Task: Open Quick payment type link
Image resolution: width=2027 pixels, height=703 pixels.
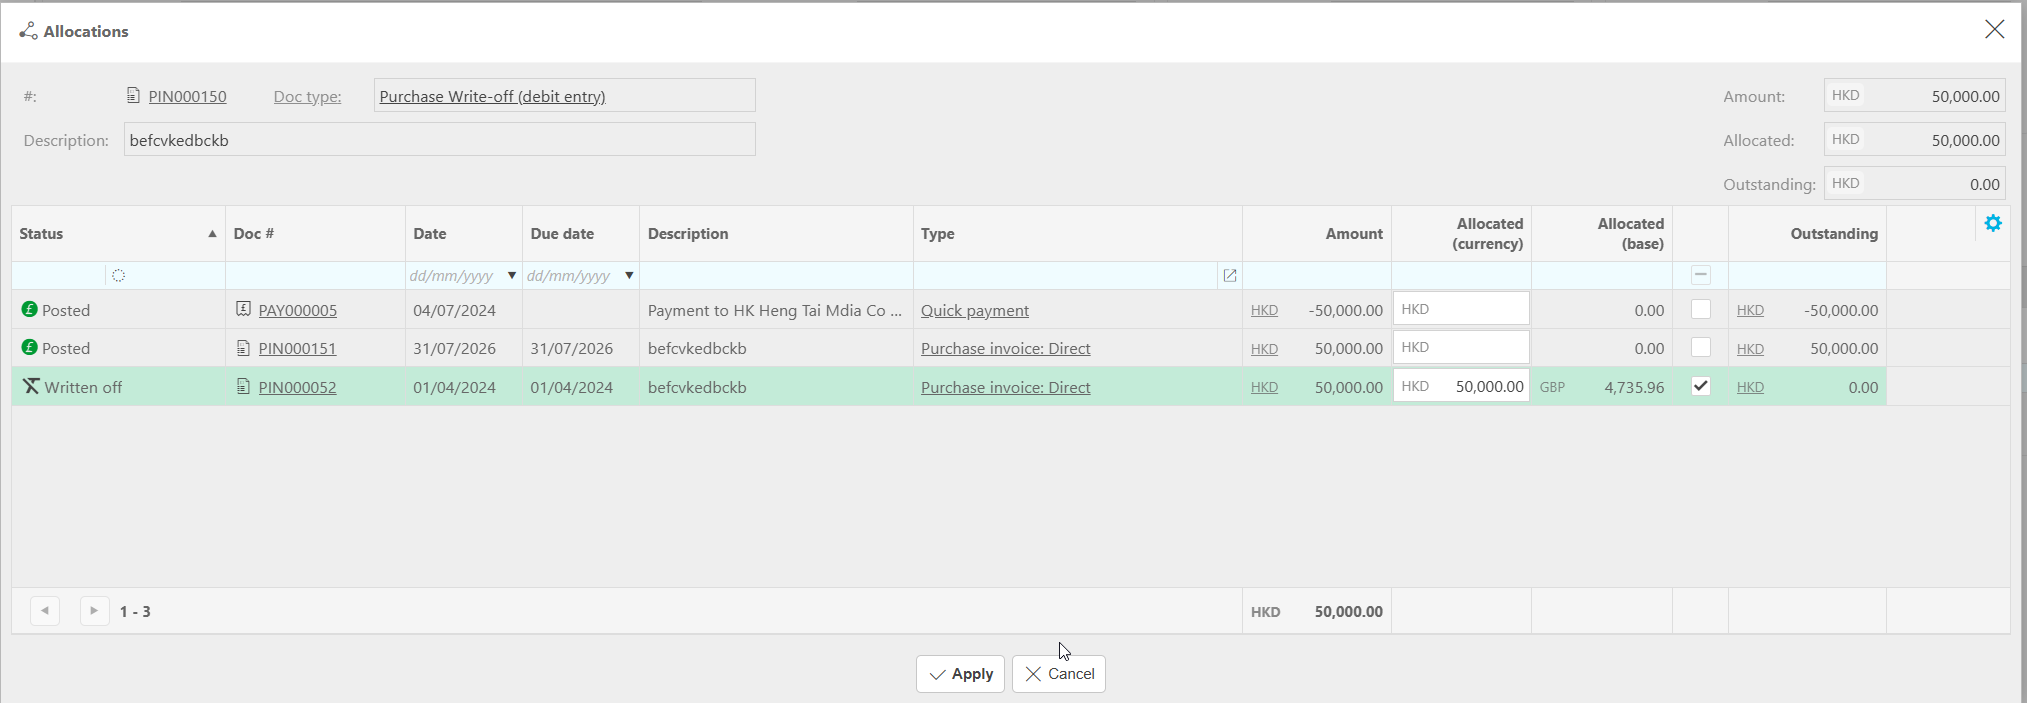Action: click(975, 310)
